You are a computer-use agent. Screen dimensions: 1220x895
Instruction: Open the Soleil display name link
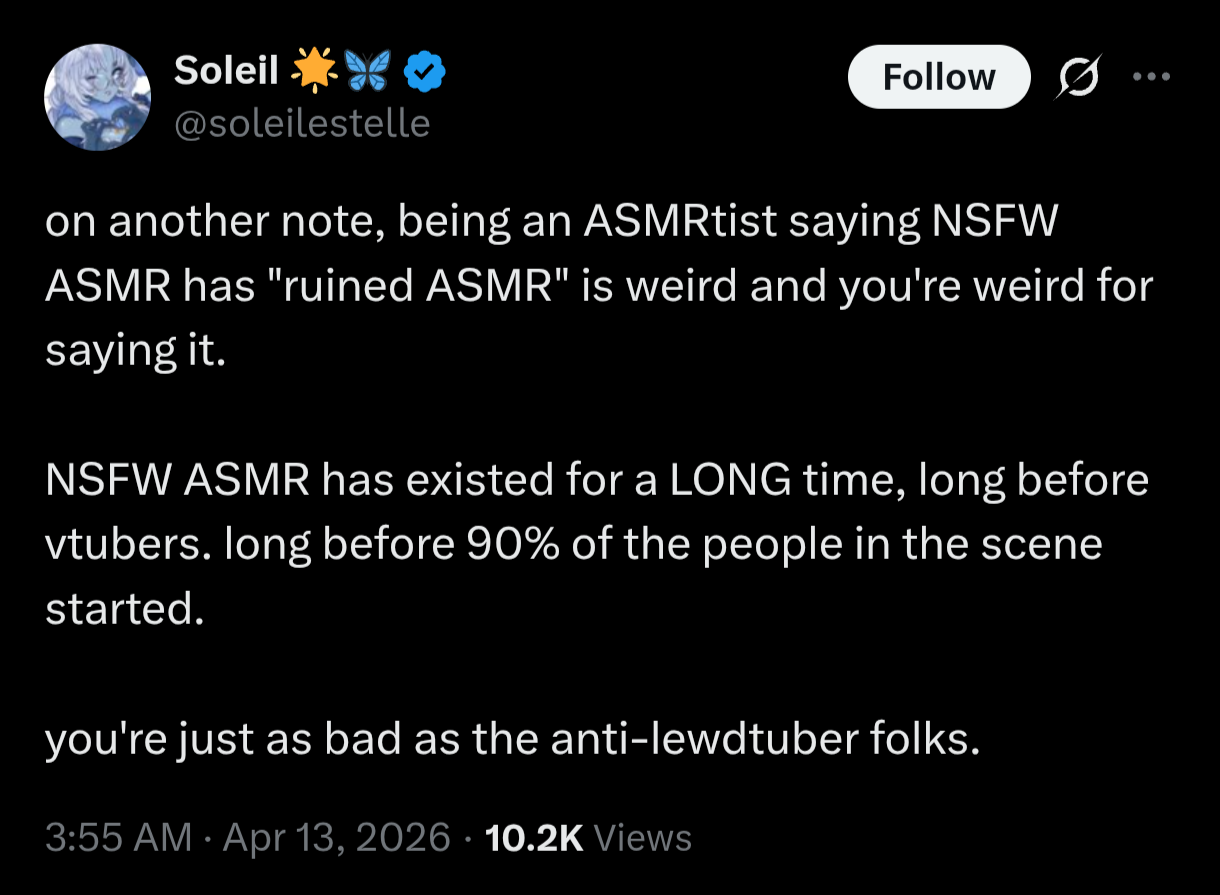pyautogui.click(x=227, y=70)
